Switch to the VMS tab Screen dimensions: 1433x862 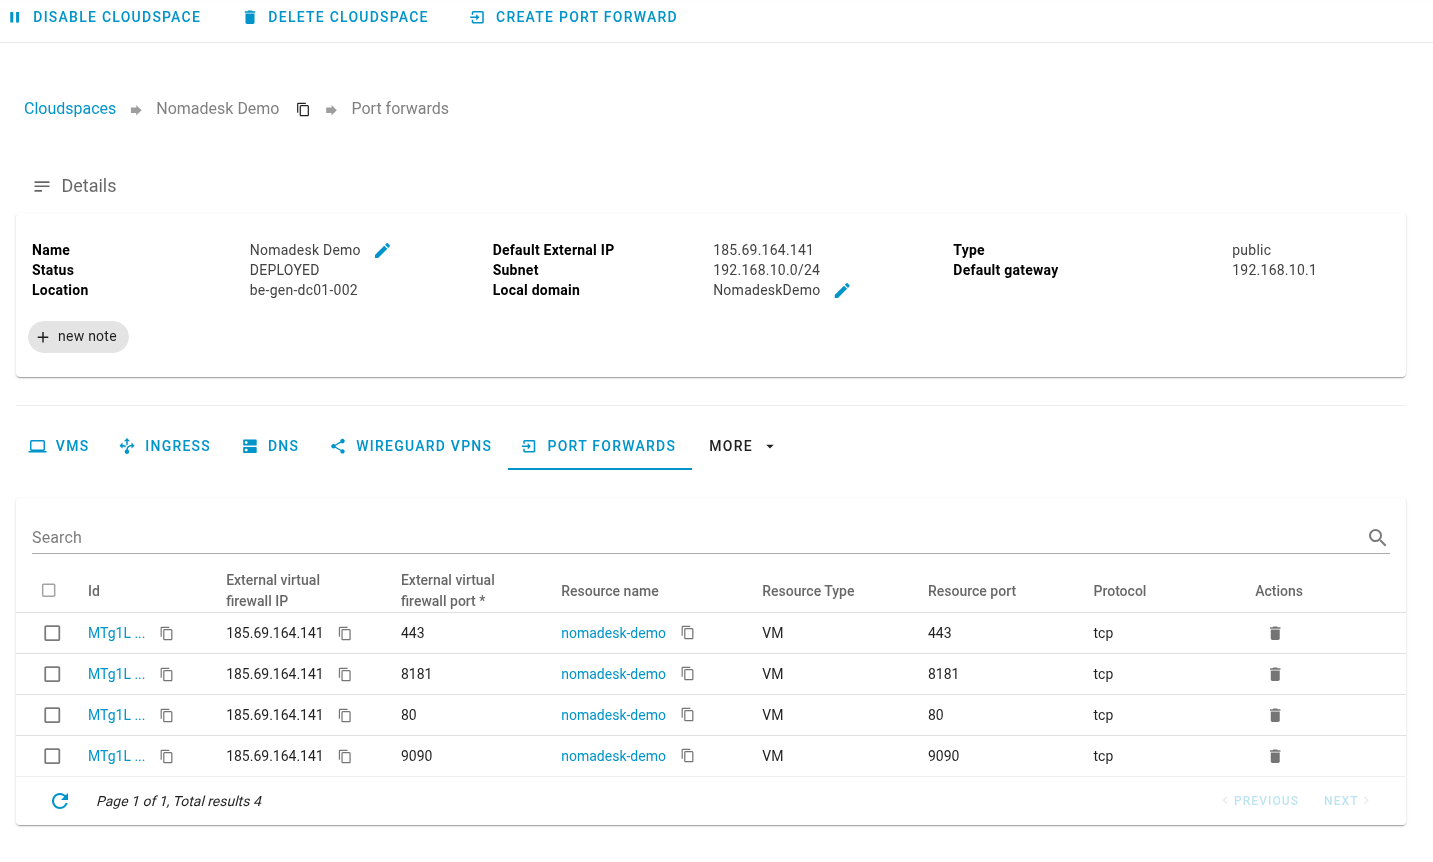[x=59, y=446]
